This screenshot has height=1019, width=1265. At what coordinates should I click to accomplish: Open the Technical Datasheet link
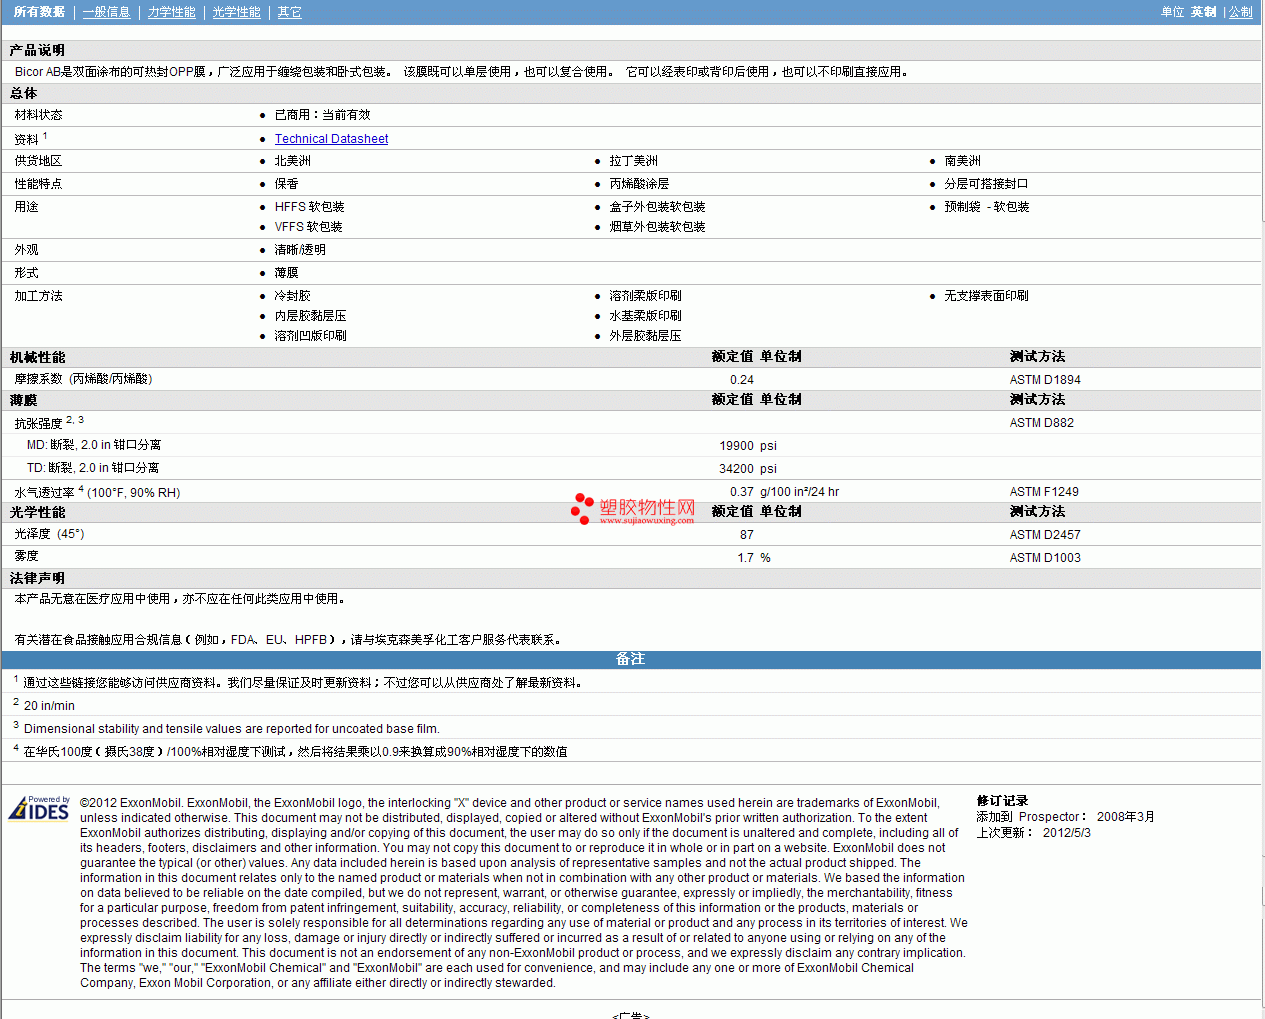pos(331,139)
